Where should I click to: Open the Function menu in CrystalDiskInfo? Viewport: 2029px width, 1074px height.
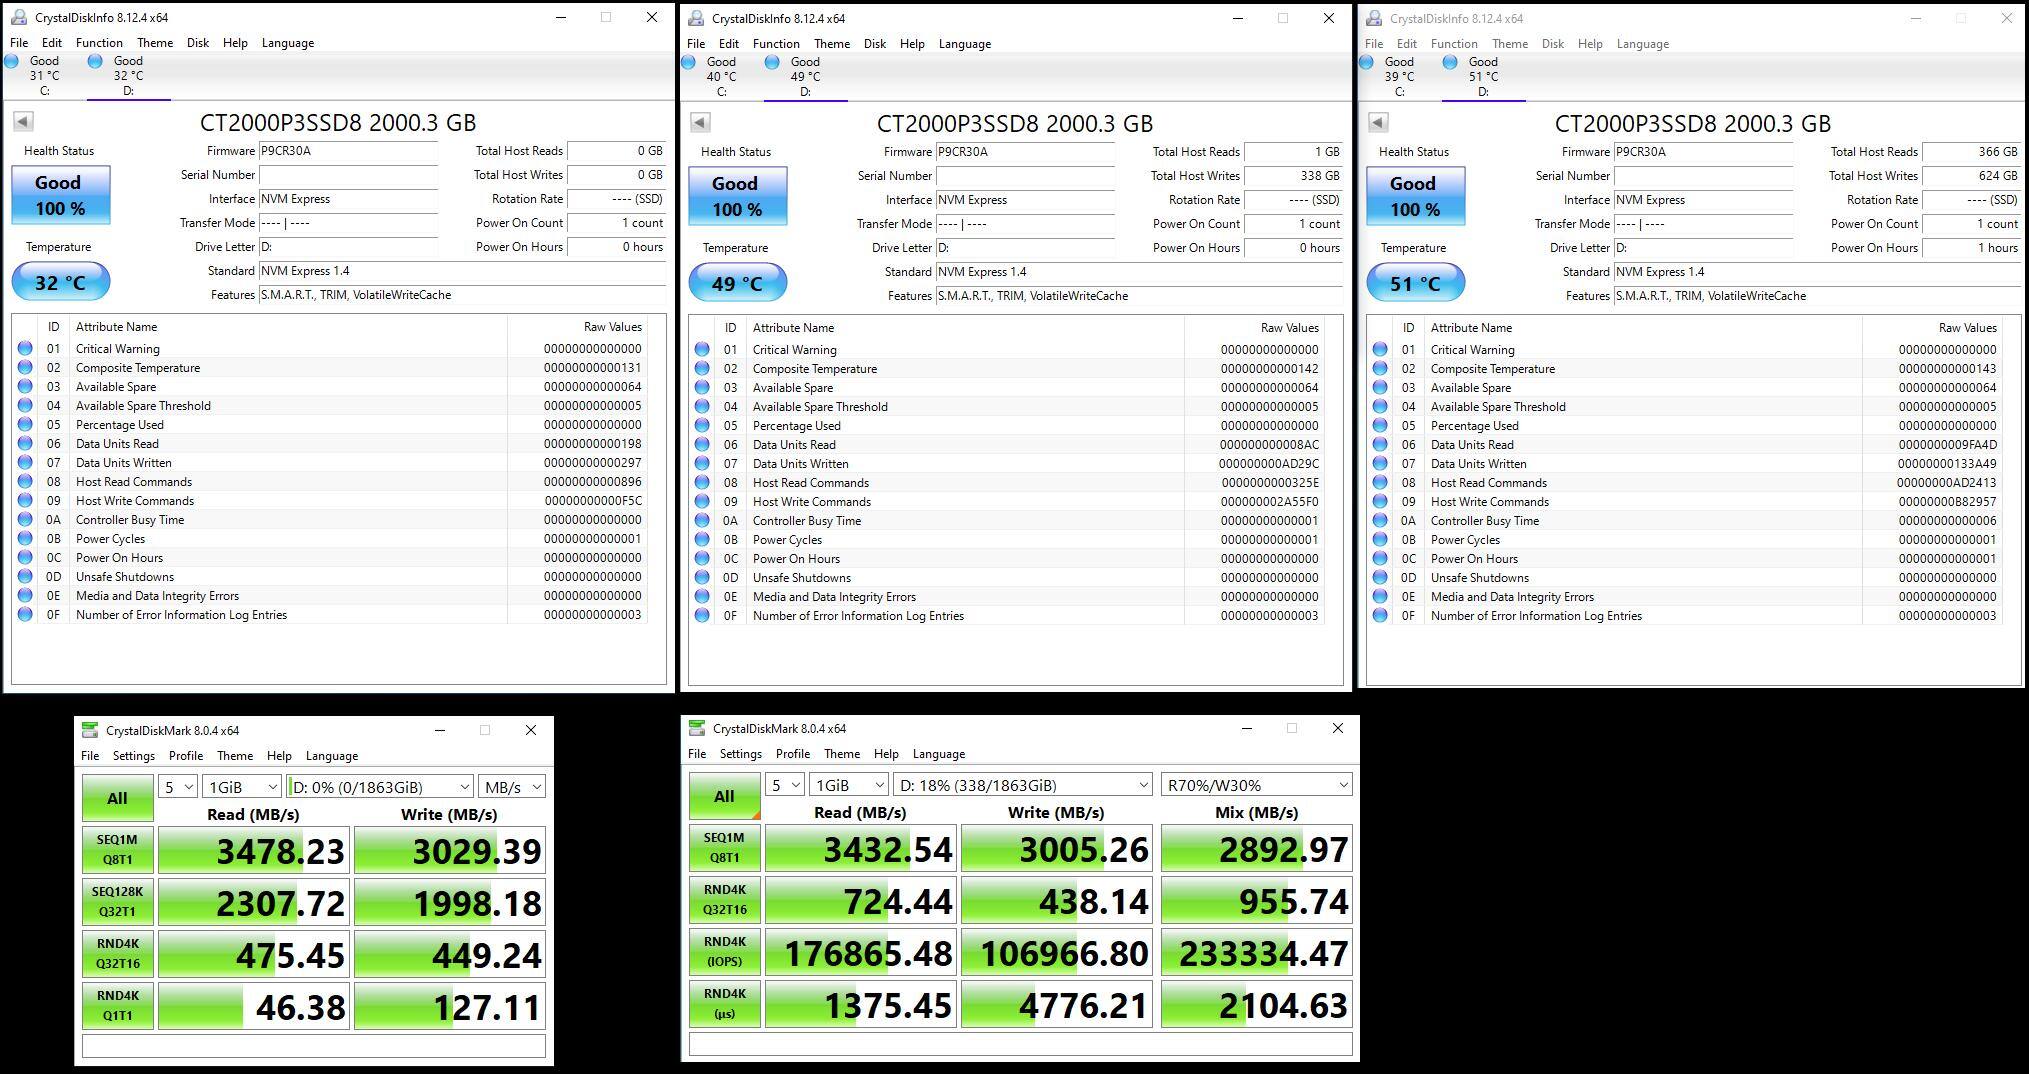click(99, 42)
